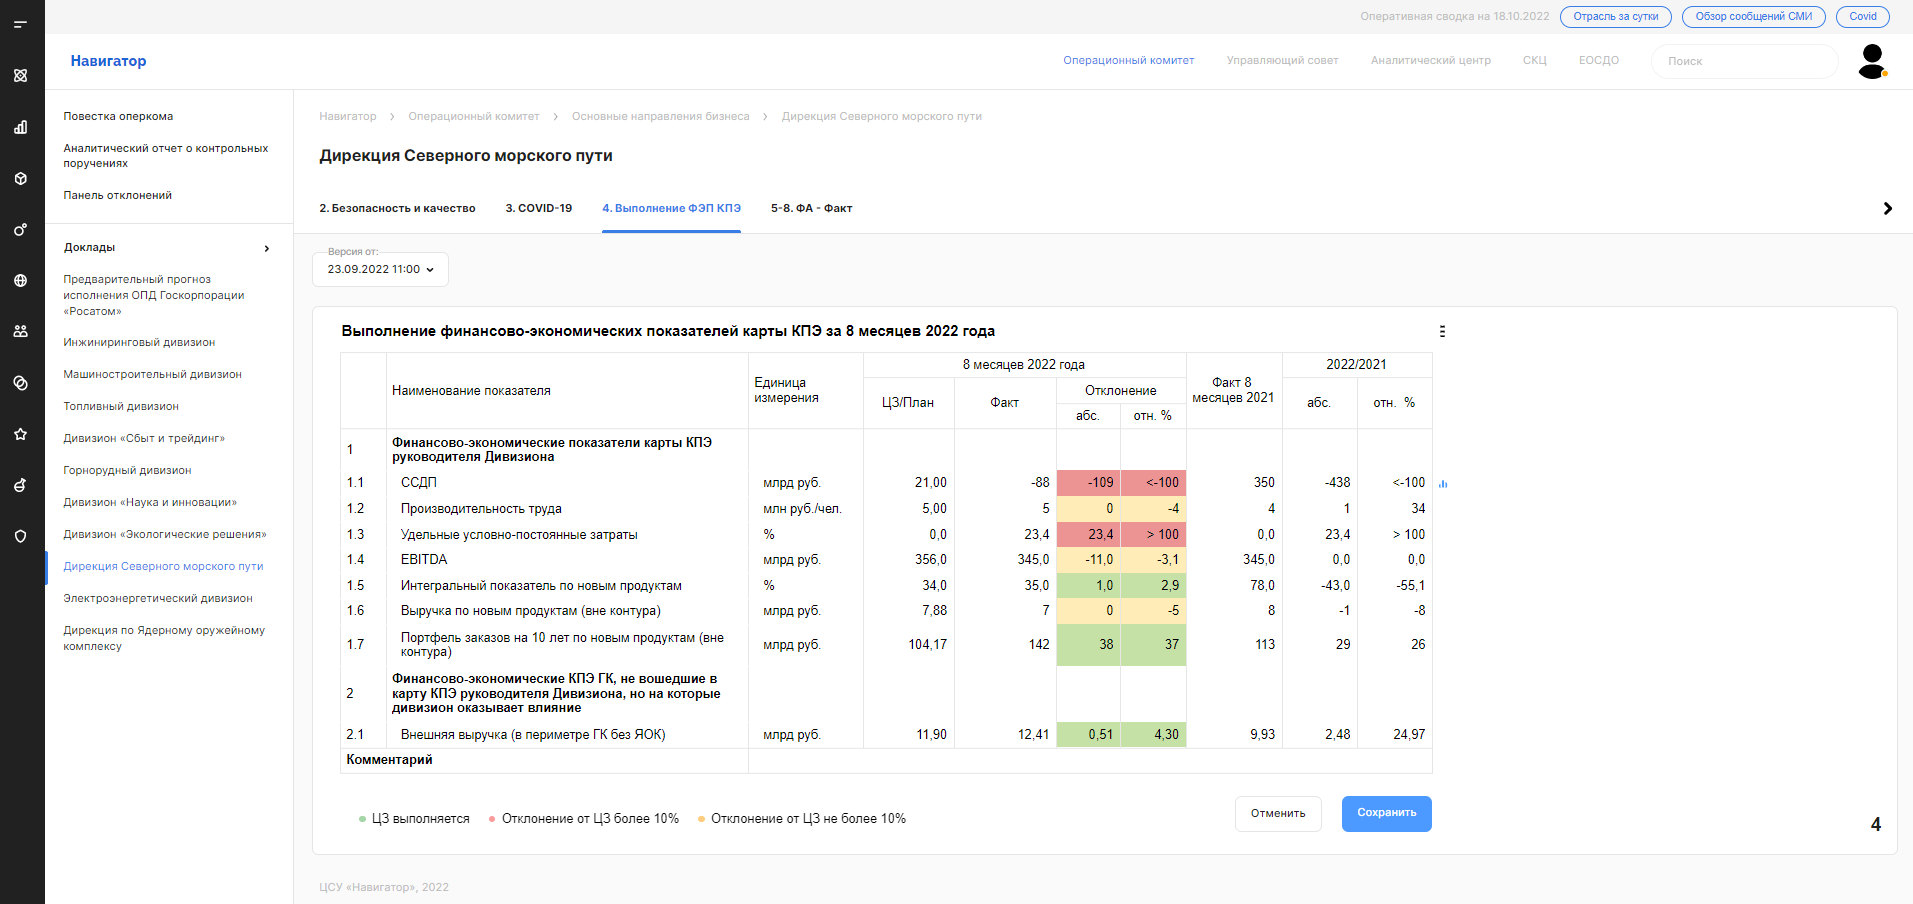The image size is (1913, 904).
Task: Click the Операционный комитет breadcrumb link
Action: 473,116
